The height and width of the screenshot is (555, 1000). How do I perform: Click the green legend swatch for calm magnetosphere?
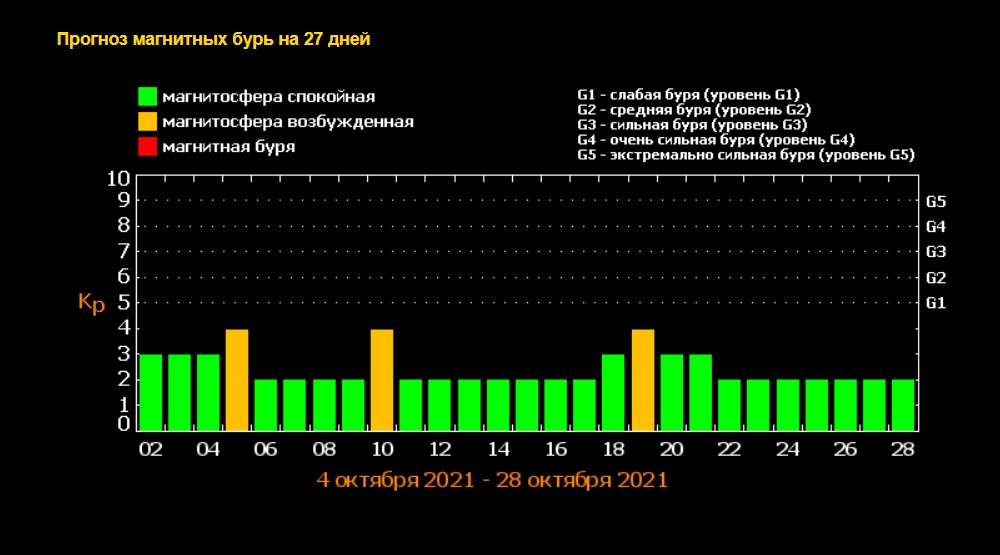tap(148, 97)
